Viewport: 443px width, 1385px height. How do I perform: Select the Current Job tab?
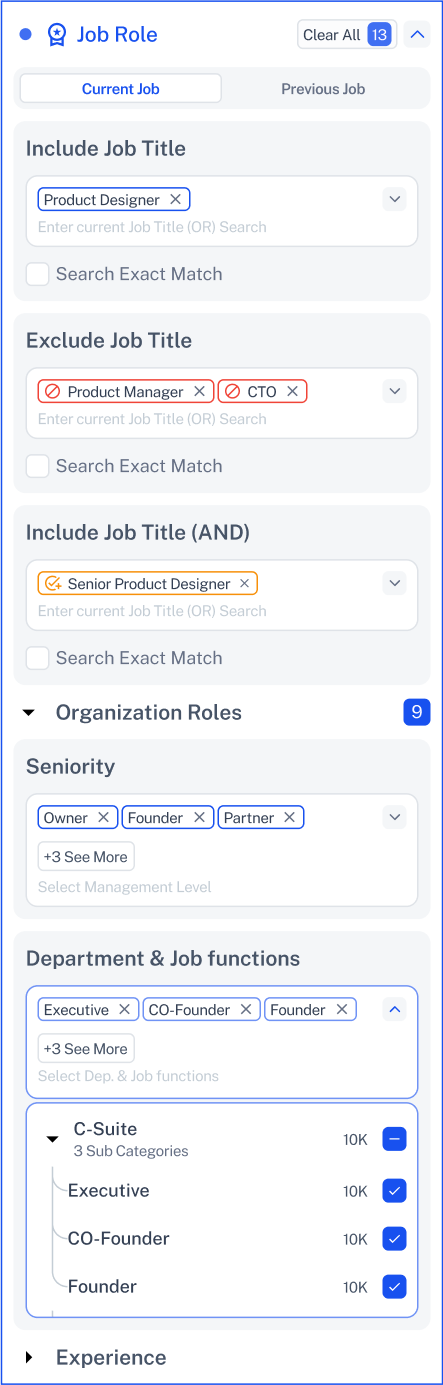121,89
